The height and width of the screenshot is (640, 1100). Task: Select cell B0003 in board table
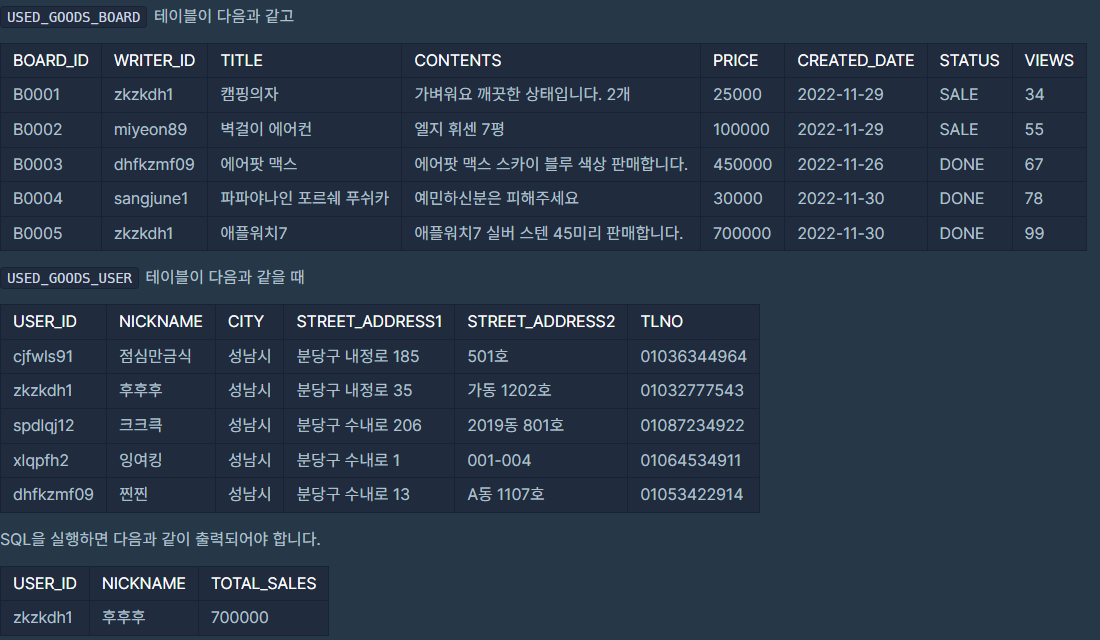[51, 164]
